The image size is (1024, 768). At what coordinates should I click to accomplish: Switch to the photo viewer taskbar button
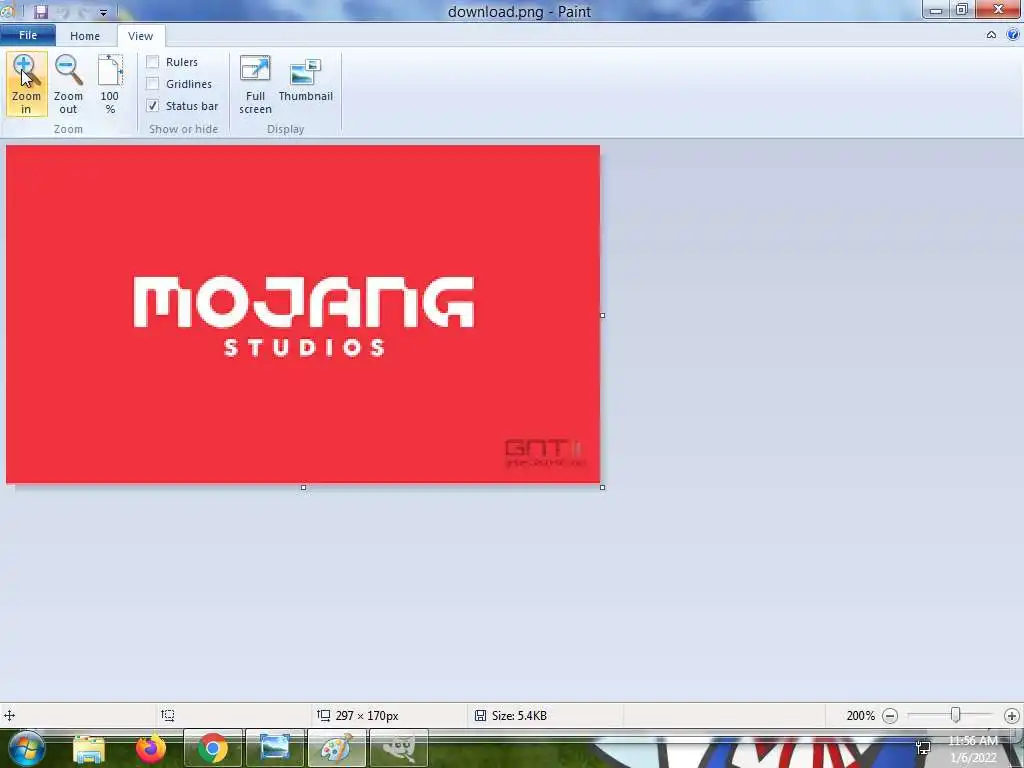click(x=275, y=748)
